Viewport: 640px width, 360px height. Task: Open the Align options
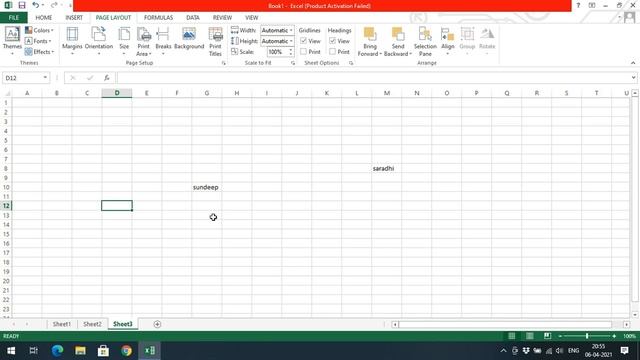pyautogui.click(x=448, y=40)
